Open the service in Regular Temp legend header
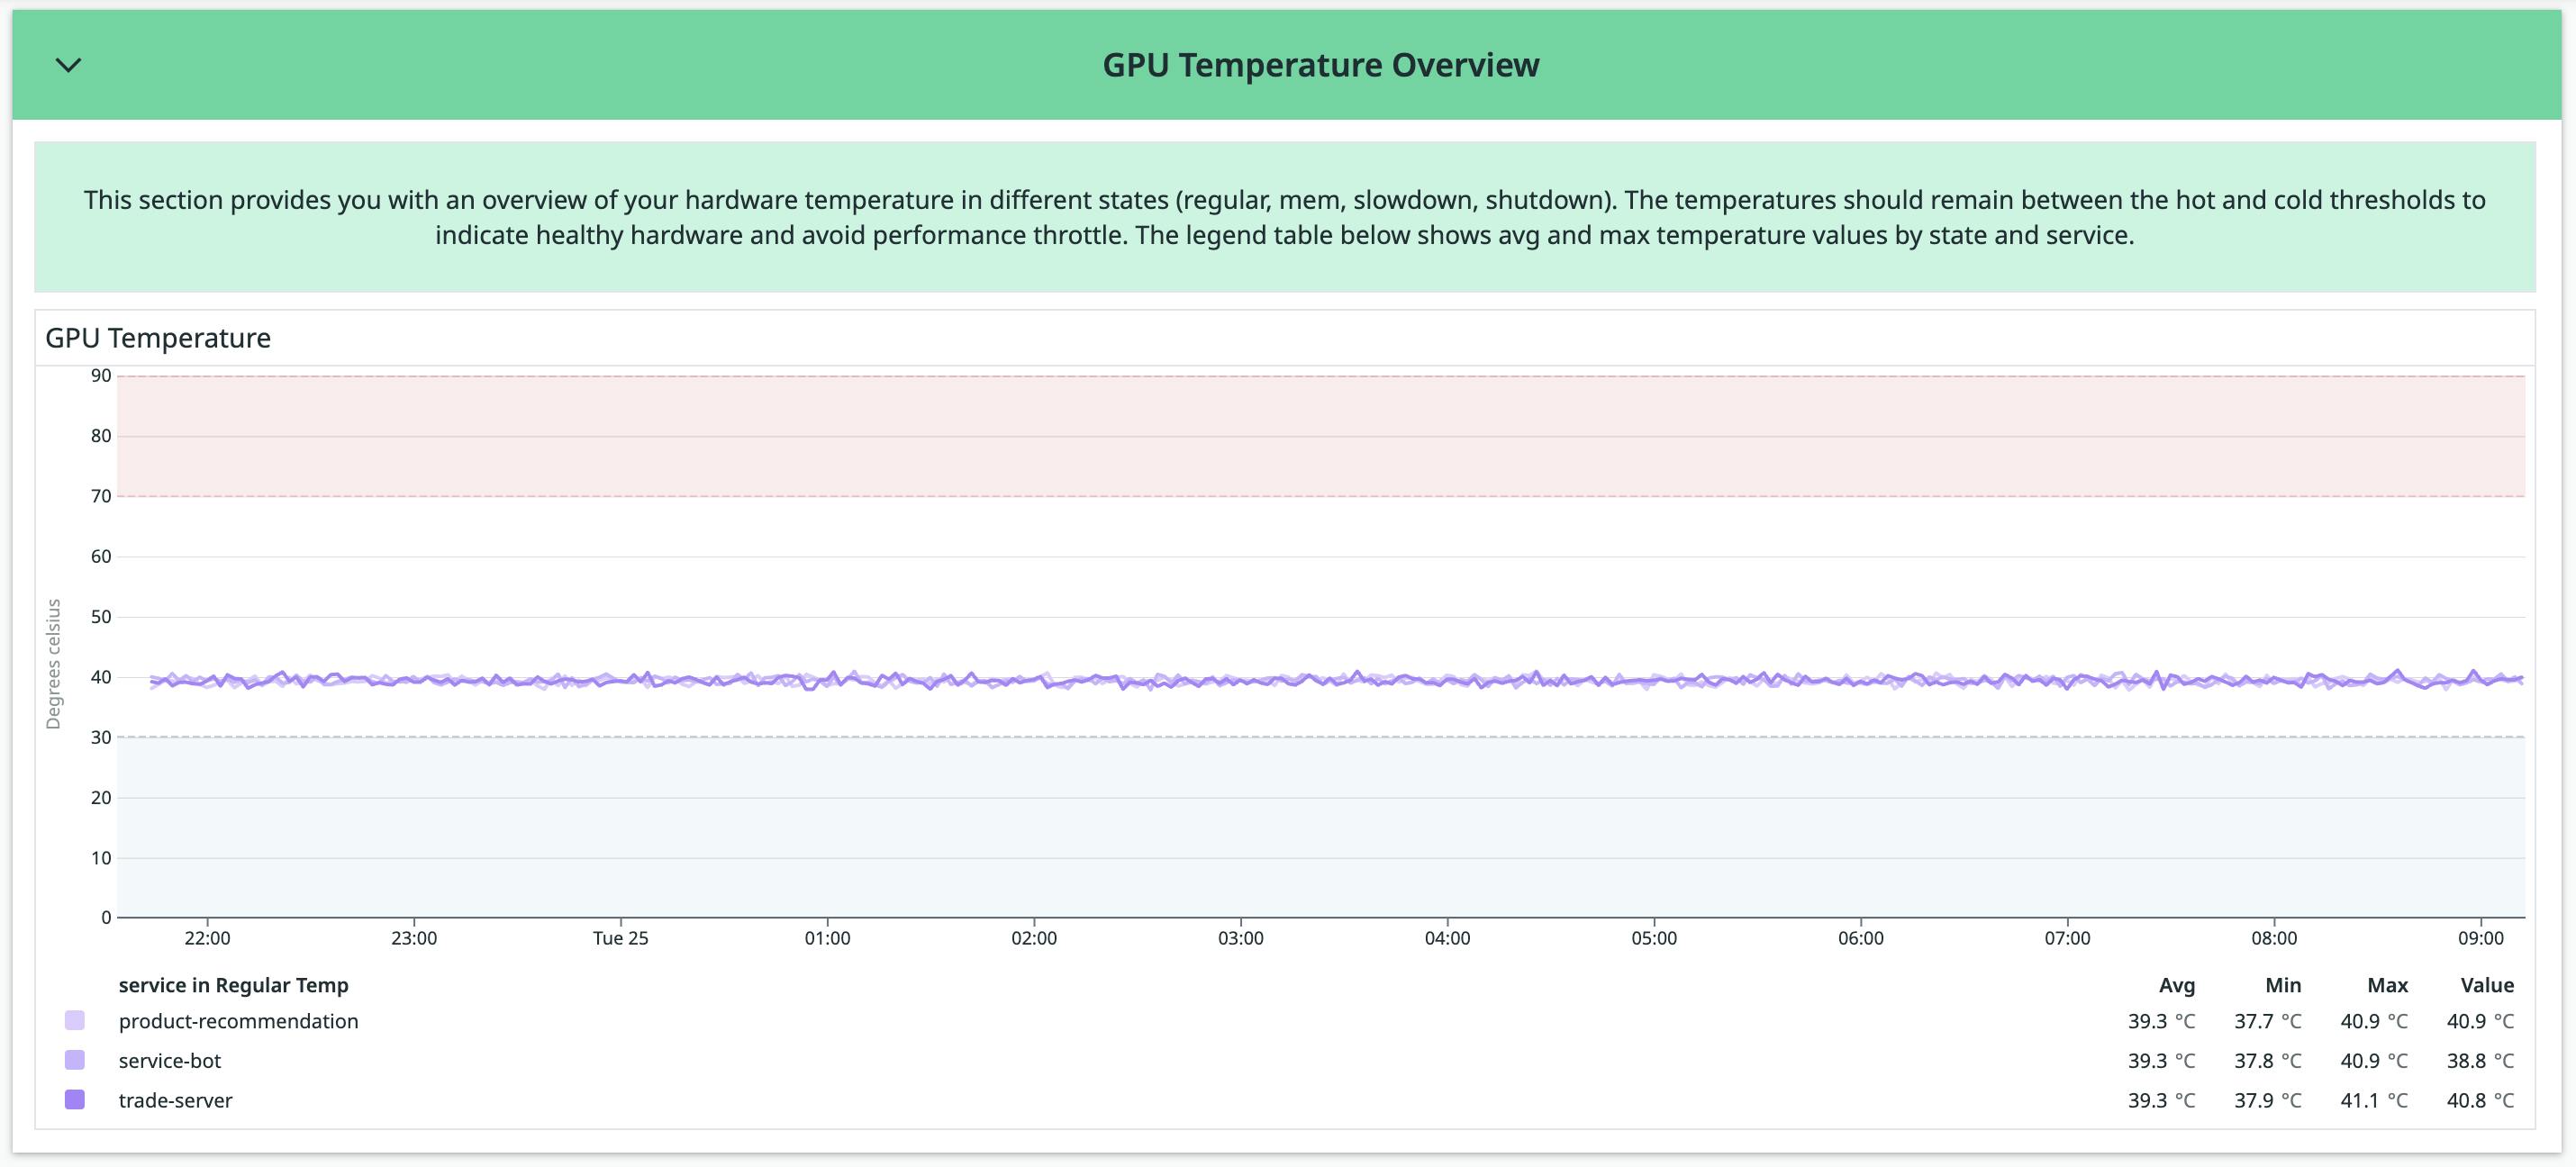This screenshot has width=2576, height=1167. click(x=233, y=984)
